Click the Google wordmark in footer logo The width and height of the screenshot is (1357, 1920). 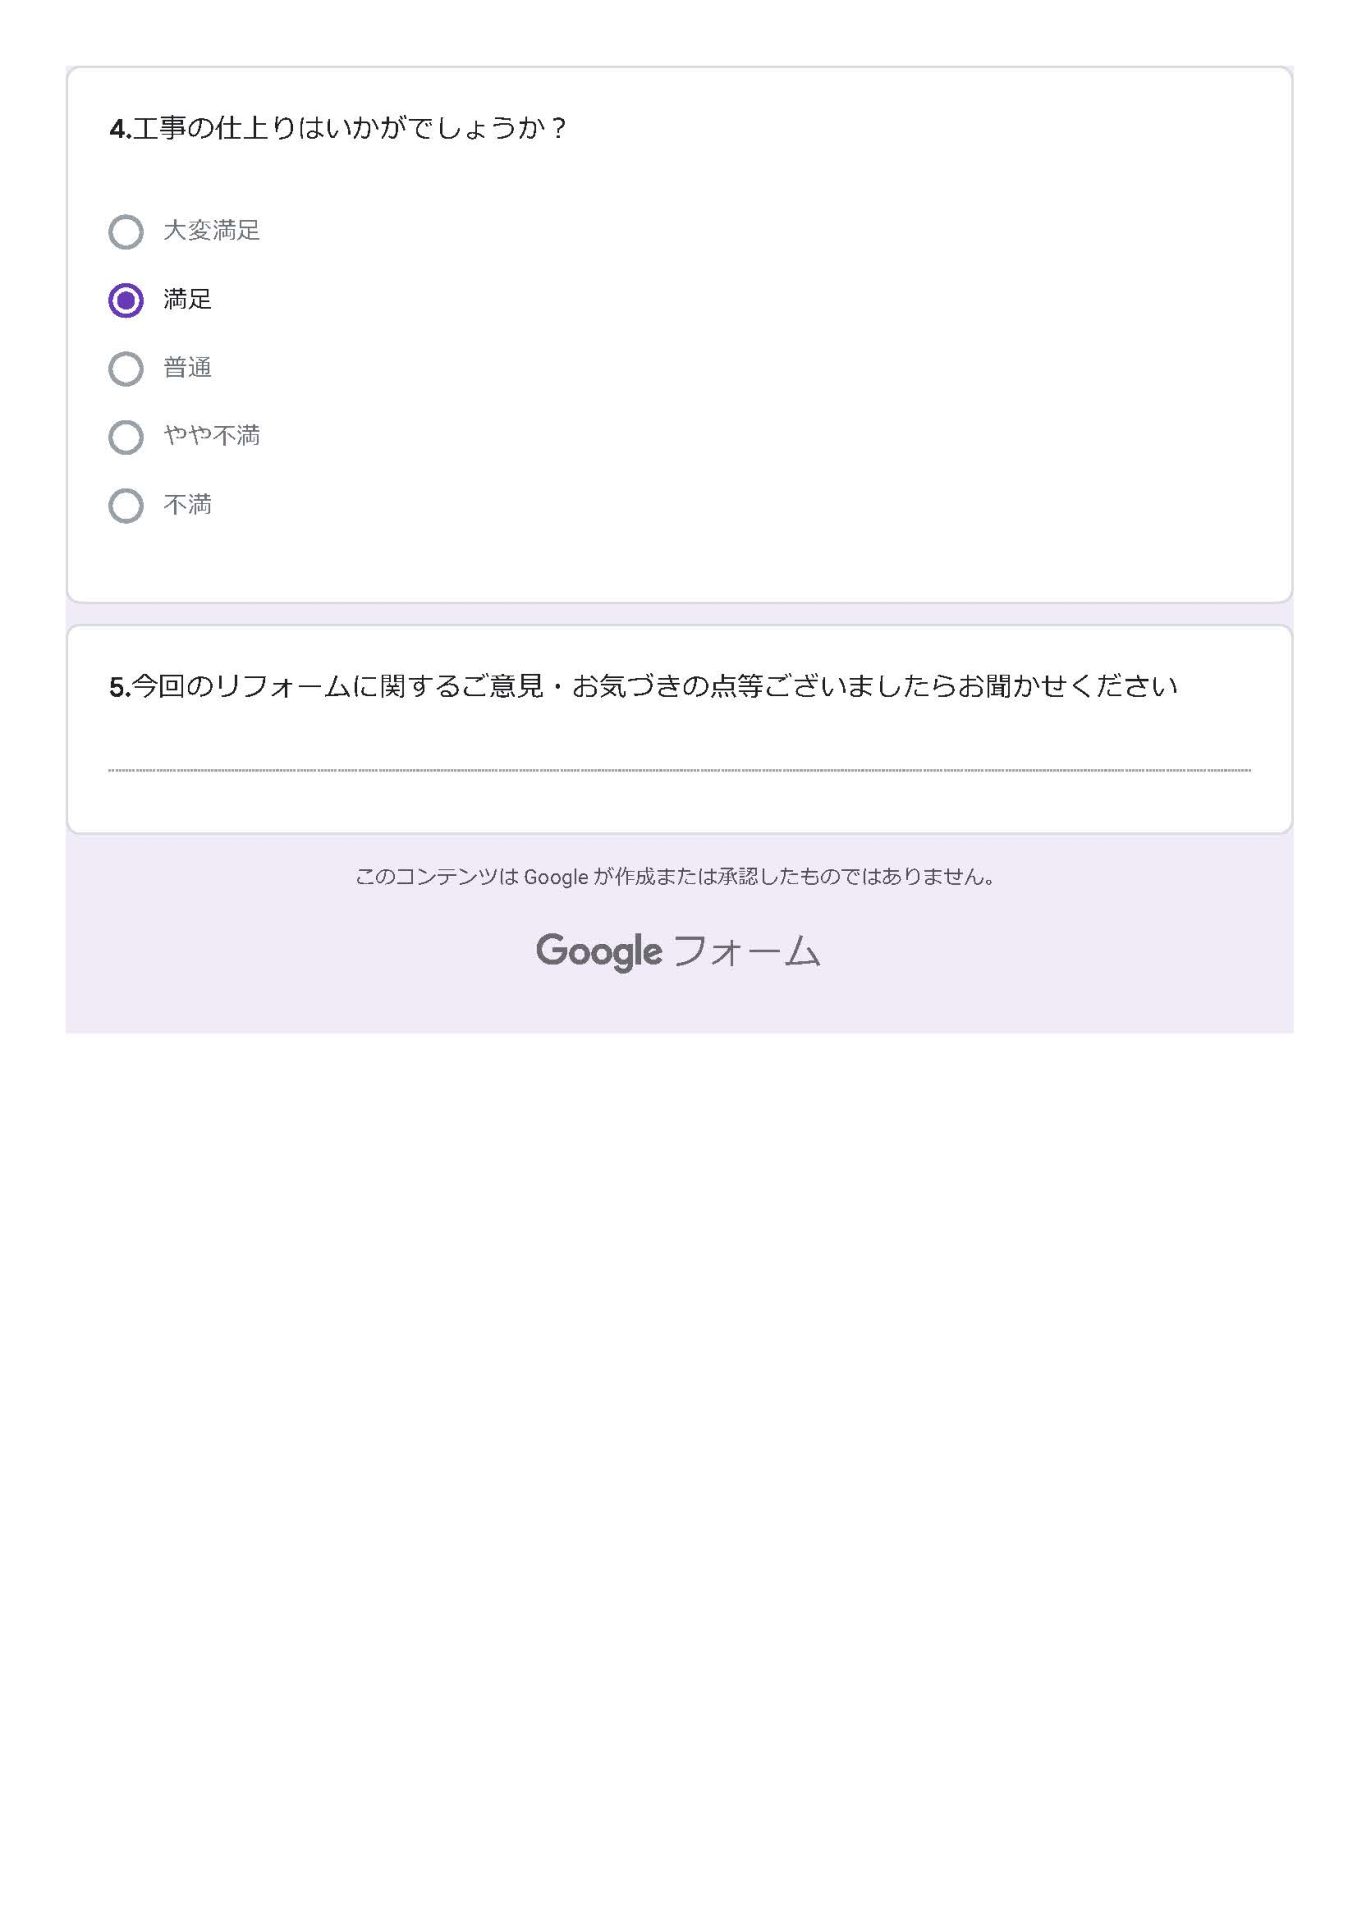coord(599,952)
